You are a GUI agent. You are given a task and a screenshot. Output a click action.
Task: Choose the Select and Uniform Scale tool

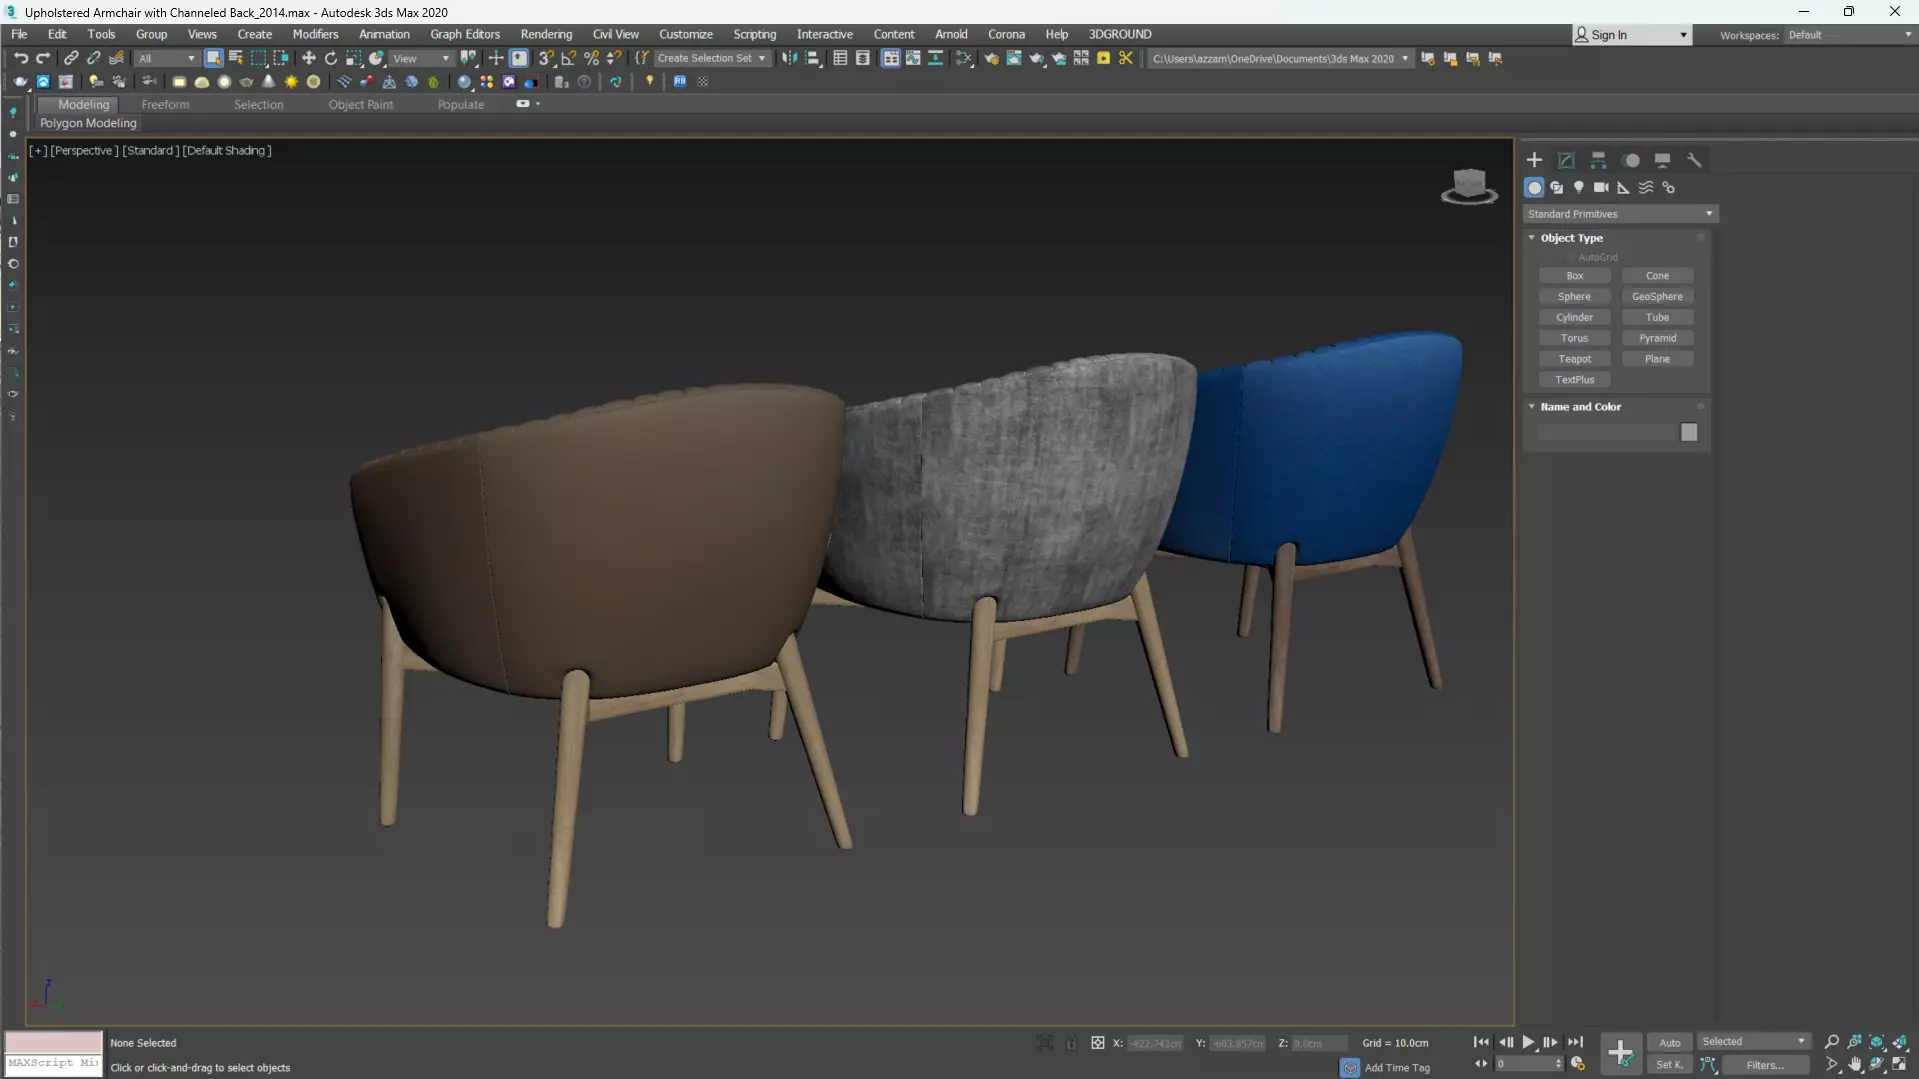pyautogui.click(x=354, y=58)
